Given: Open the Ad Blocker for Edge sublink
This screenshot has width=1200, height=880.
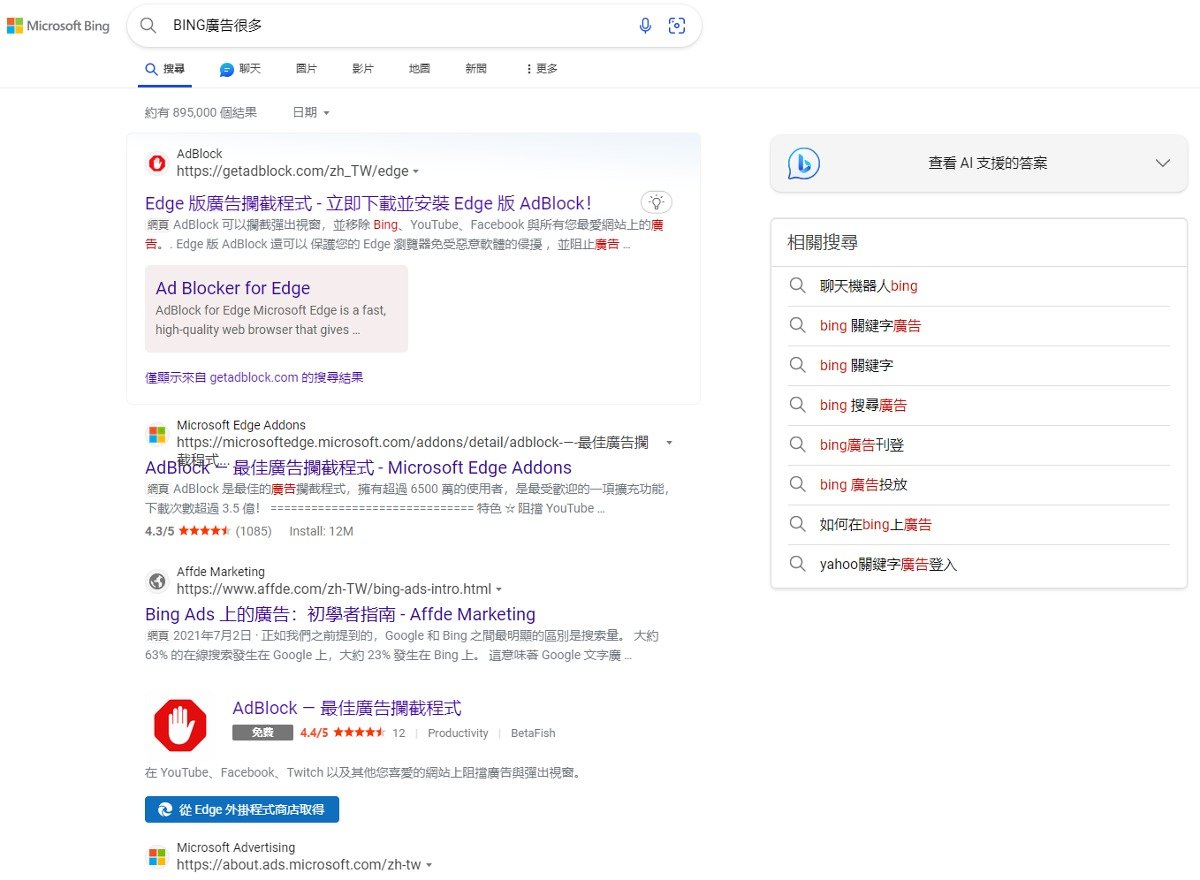Looking at the screenshot, I should point(233,288).
